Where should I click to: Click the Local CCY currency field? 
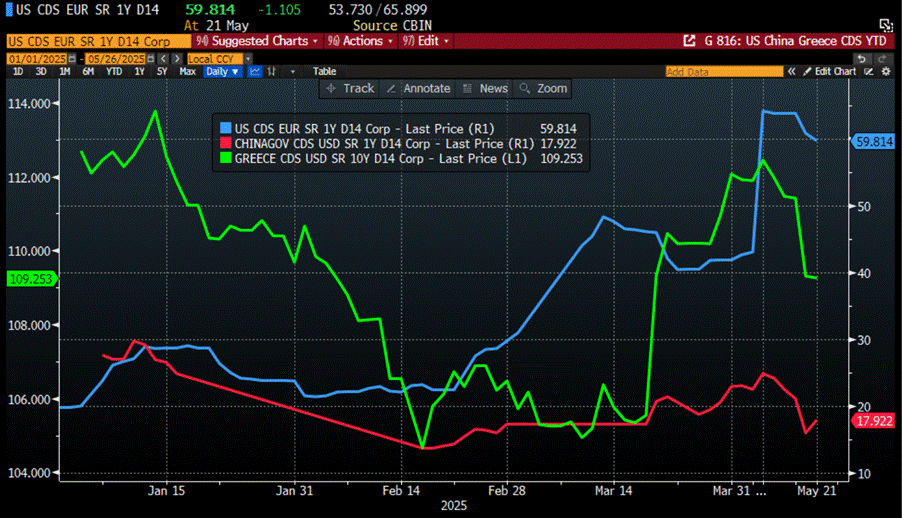(x=215, y=59)
